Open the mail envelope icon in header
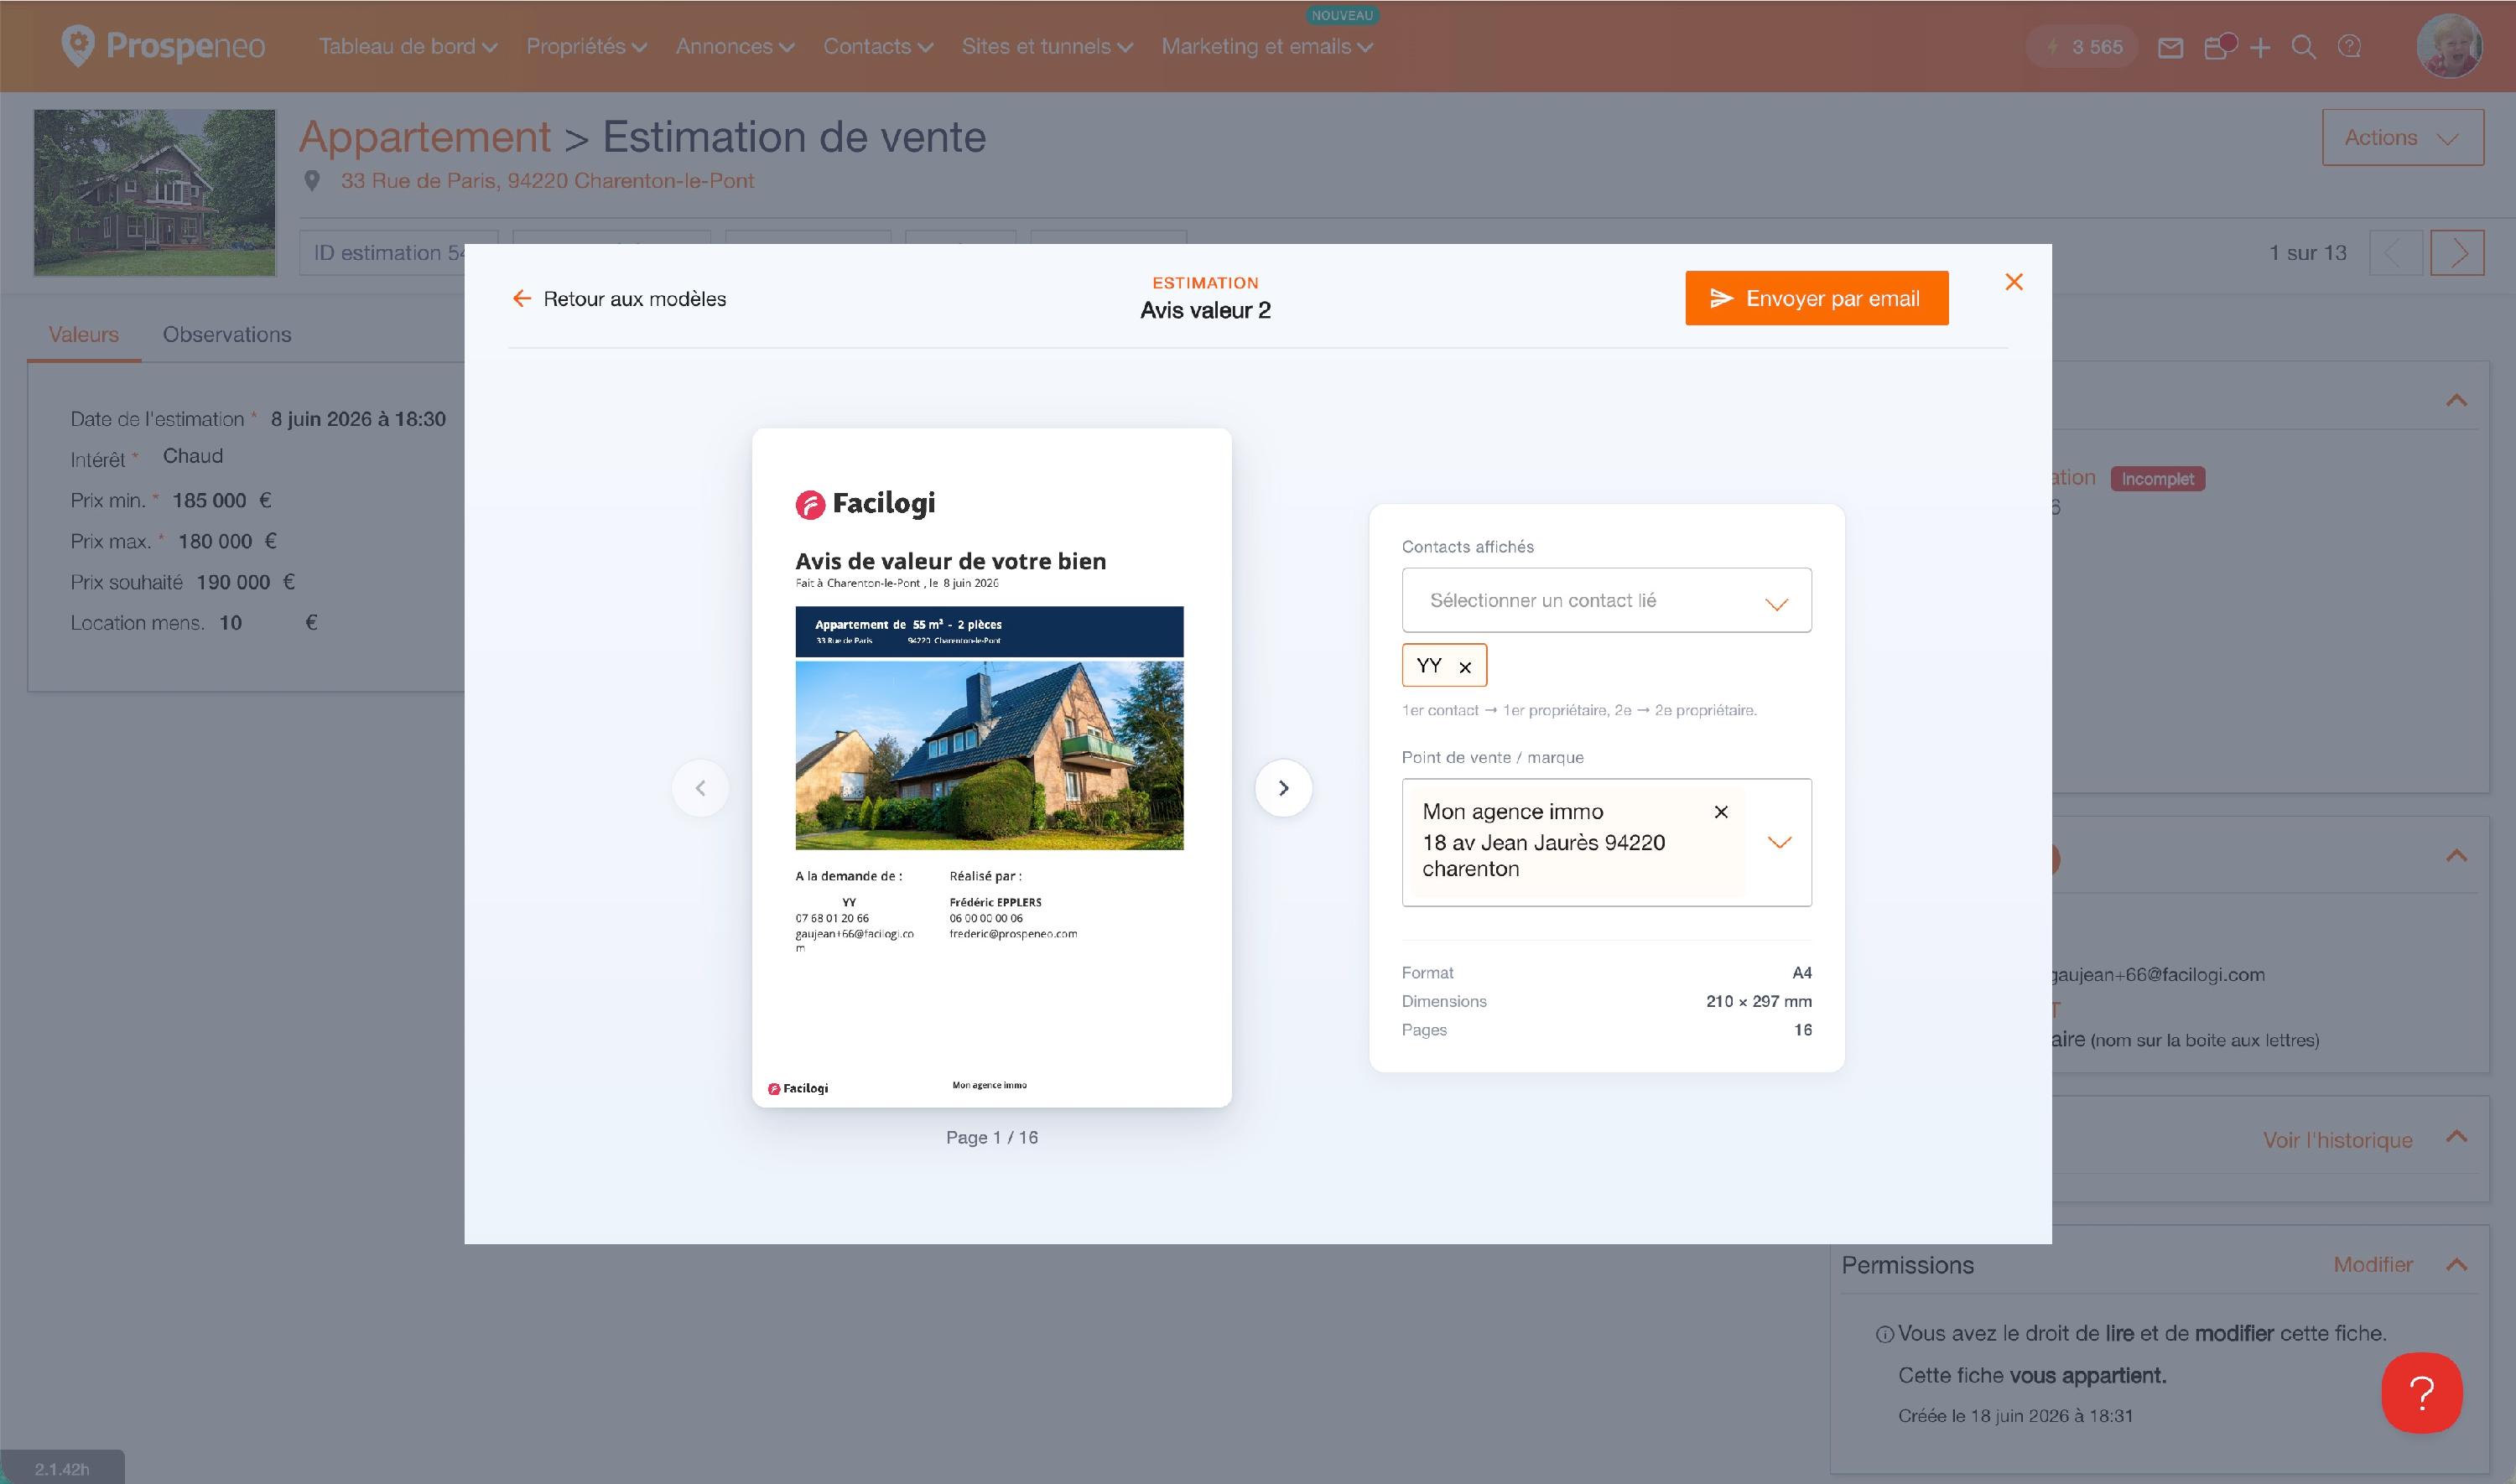The height and width of the screenshot is (1484, 2516). tap(2170, 47)
